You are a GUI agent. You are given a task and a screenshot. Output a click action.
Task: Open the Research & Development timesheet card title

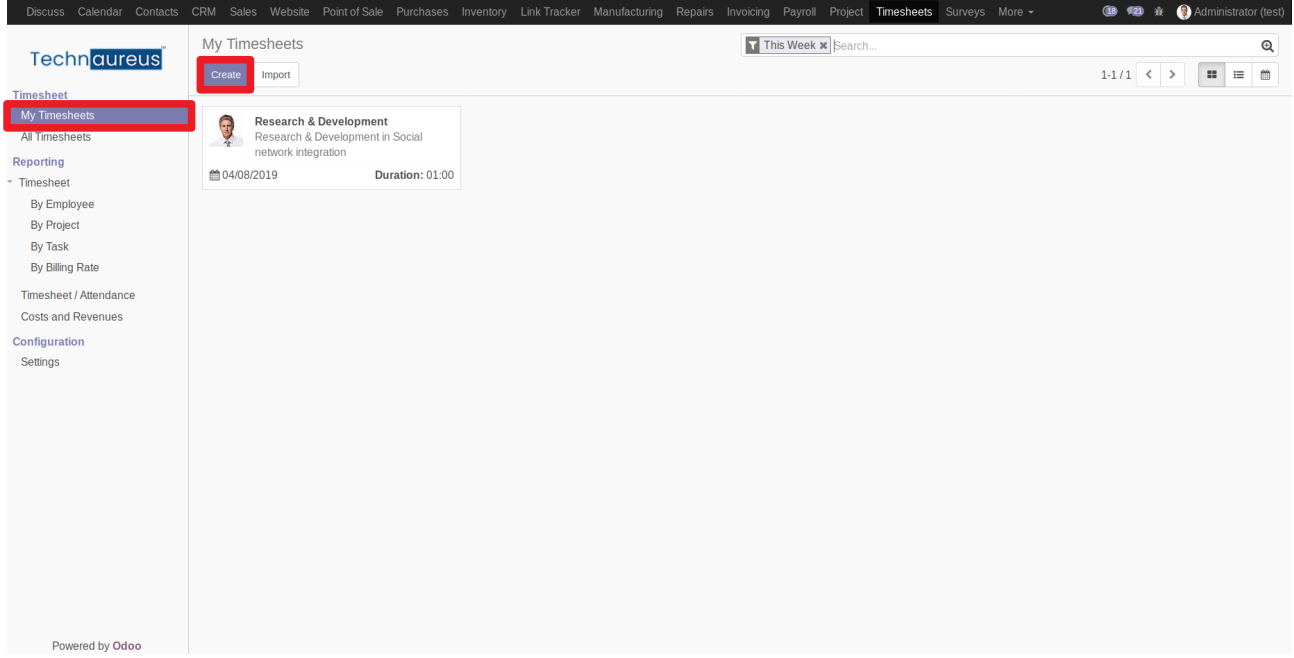(x=321, y=122)
